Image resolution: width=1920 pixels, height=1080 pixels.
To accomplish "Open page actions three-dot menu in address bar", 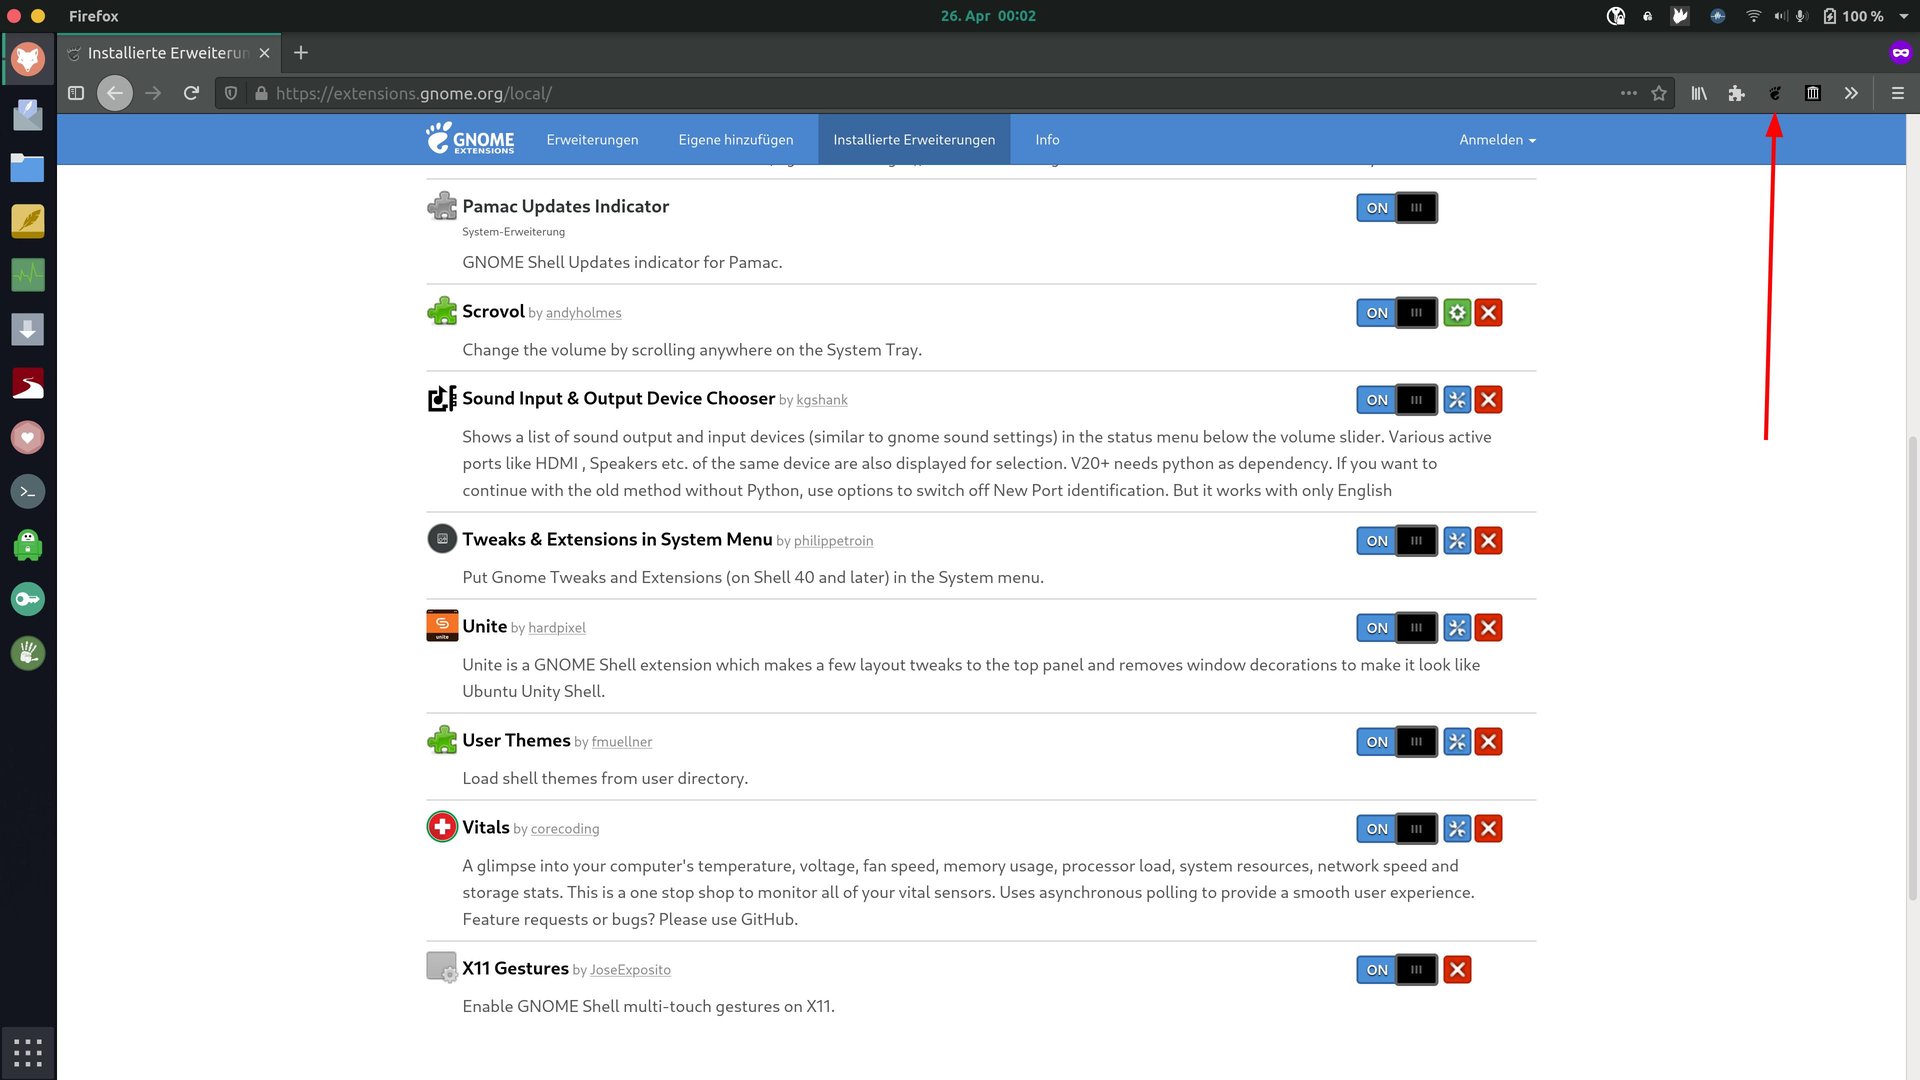I will point(1629,93).
